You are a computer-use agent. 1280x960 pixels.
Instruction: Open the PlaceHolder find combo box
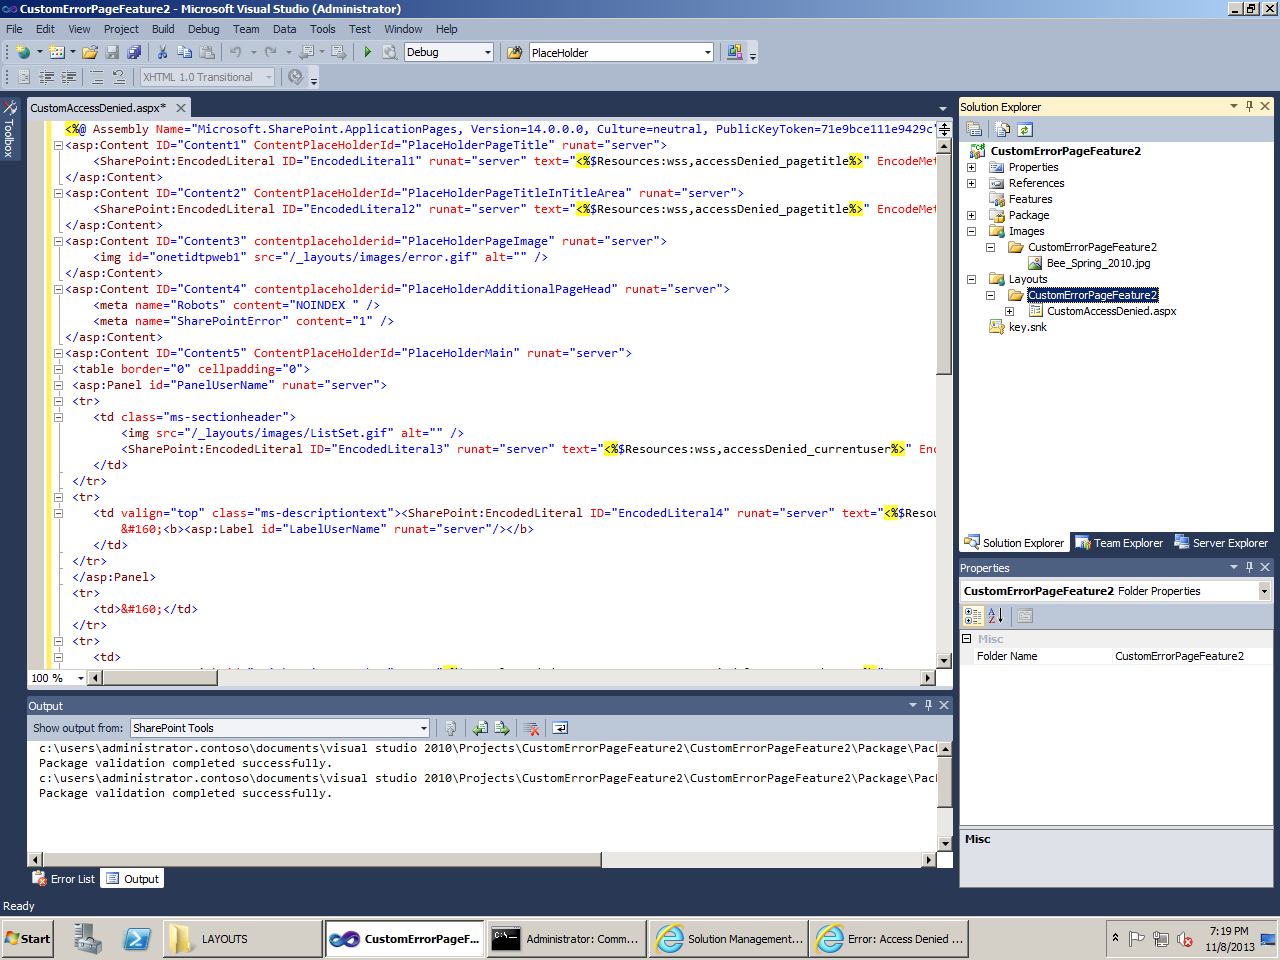[x=708, y=52]
